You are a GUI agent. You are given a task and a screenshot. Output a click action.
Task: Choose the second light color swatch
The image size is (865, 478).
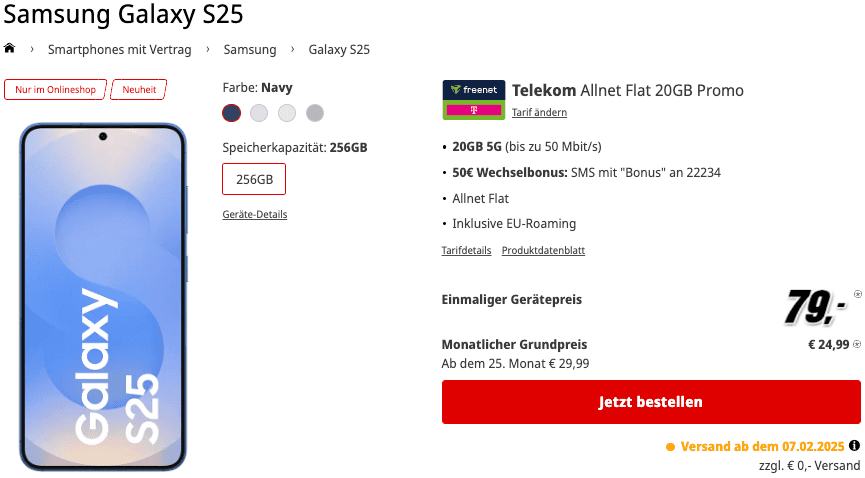click(x=259, y=113)
